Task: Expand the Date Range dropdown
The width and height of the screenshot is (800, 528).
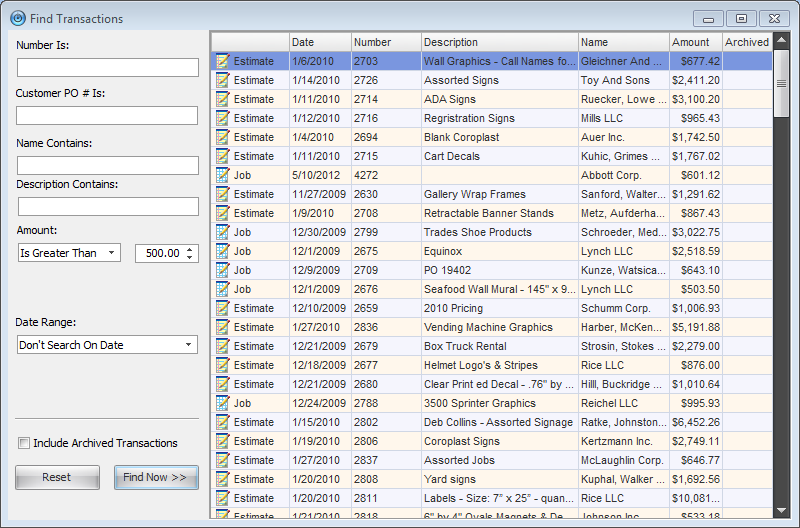Action: [107, 345]
